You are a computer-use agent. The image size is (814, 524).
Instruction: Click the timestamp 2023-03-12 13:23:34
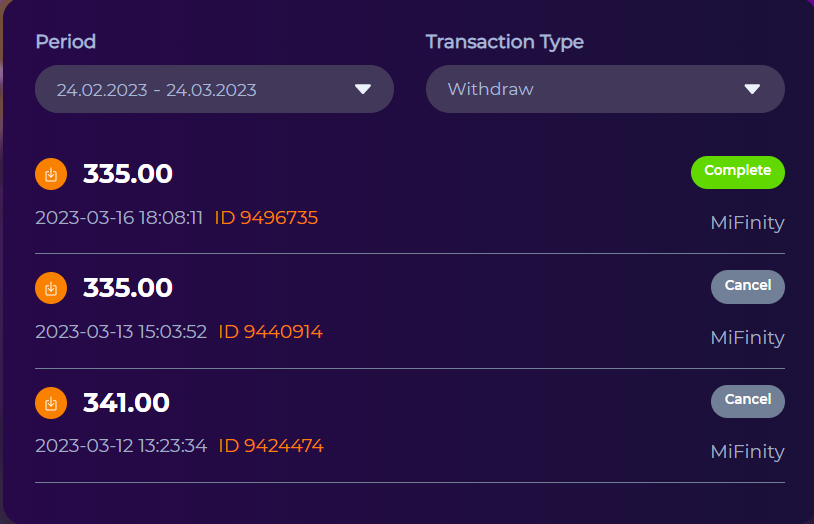pyautogui.click(x=121, y=445)
